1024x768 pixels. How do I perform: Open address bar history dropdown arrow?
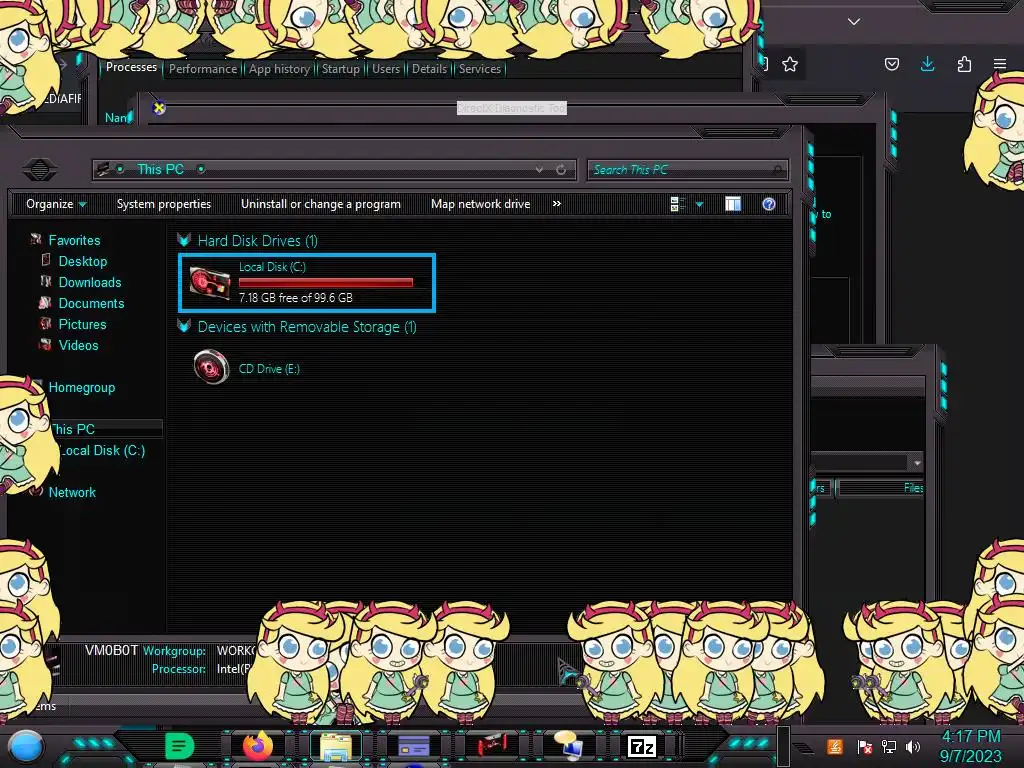click(x=539, y=170)
